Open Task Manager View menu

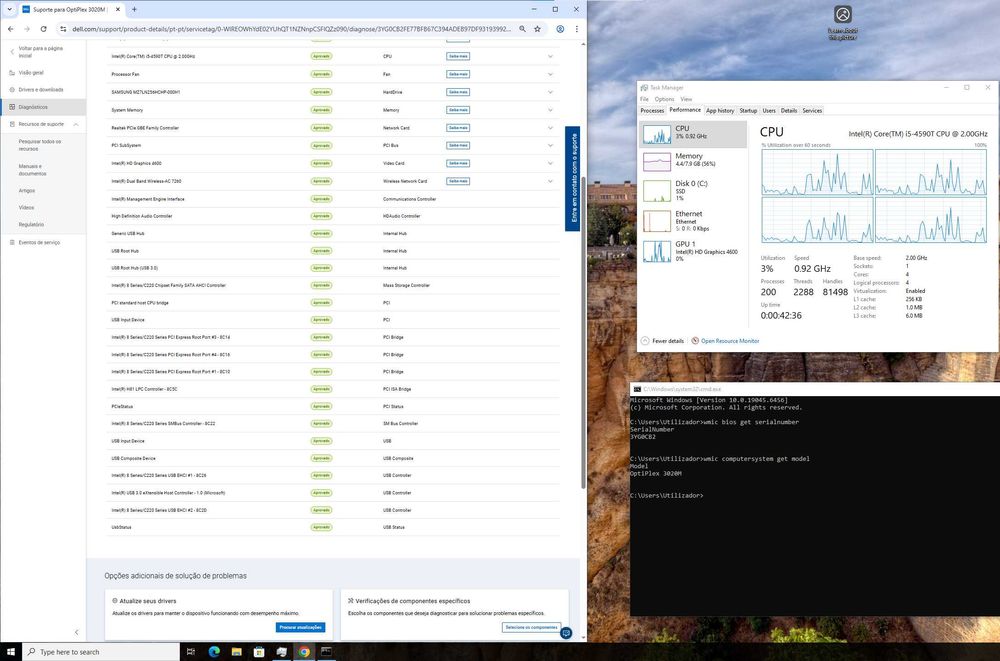click(686, 99)
